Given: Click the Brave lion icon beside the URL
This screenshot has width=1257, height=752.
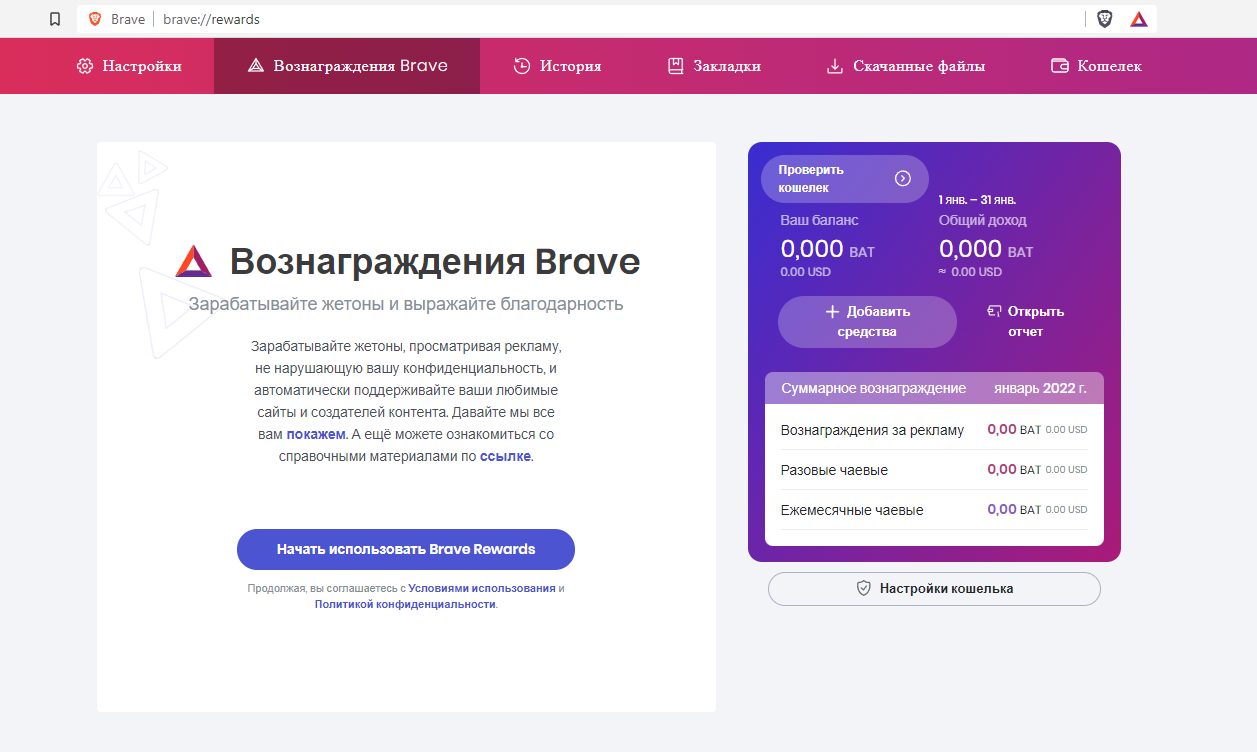Looking at the screenshot, I should point(95,19).
